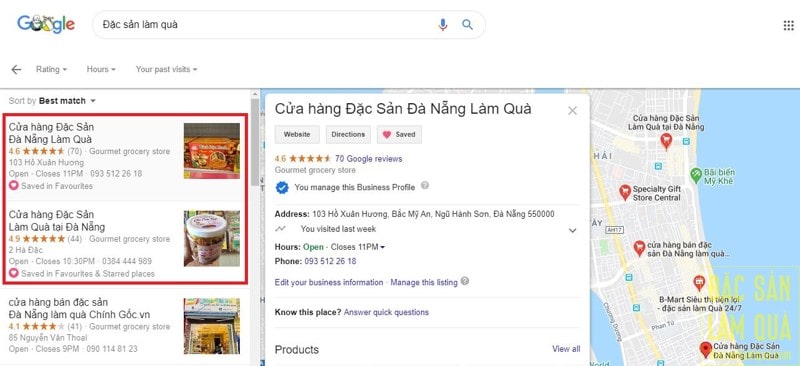This screenshot has width=800, height=366.
Task: Expand opening hours next to Closes 11PM
Action: [x=383, y=248]
